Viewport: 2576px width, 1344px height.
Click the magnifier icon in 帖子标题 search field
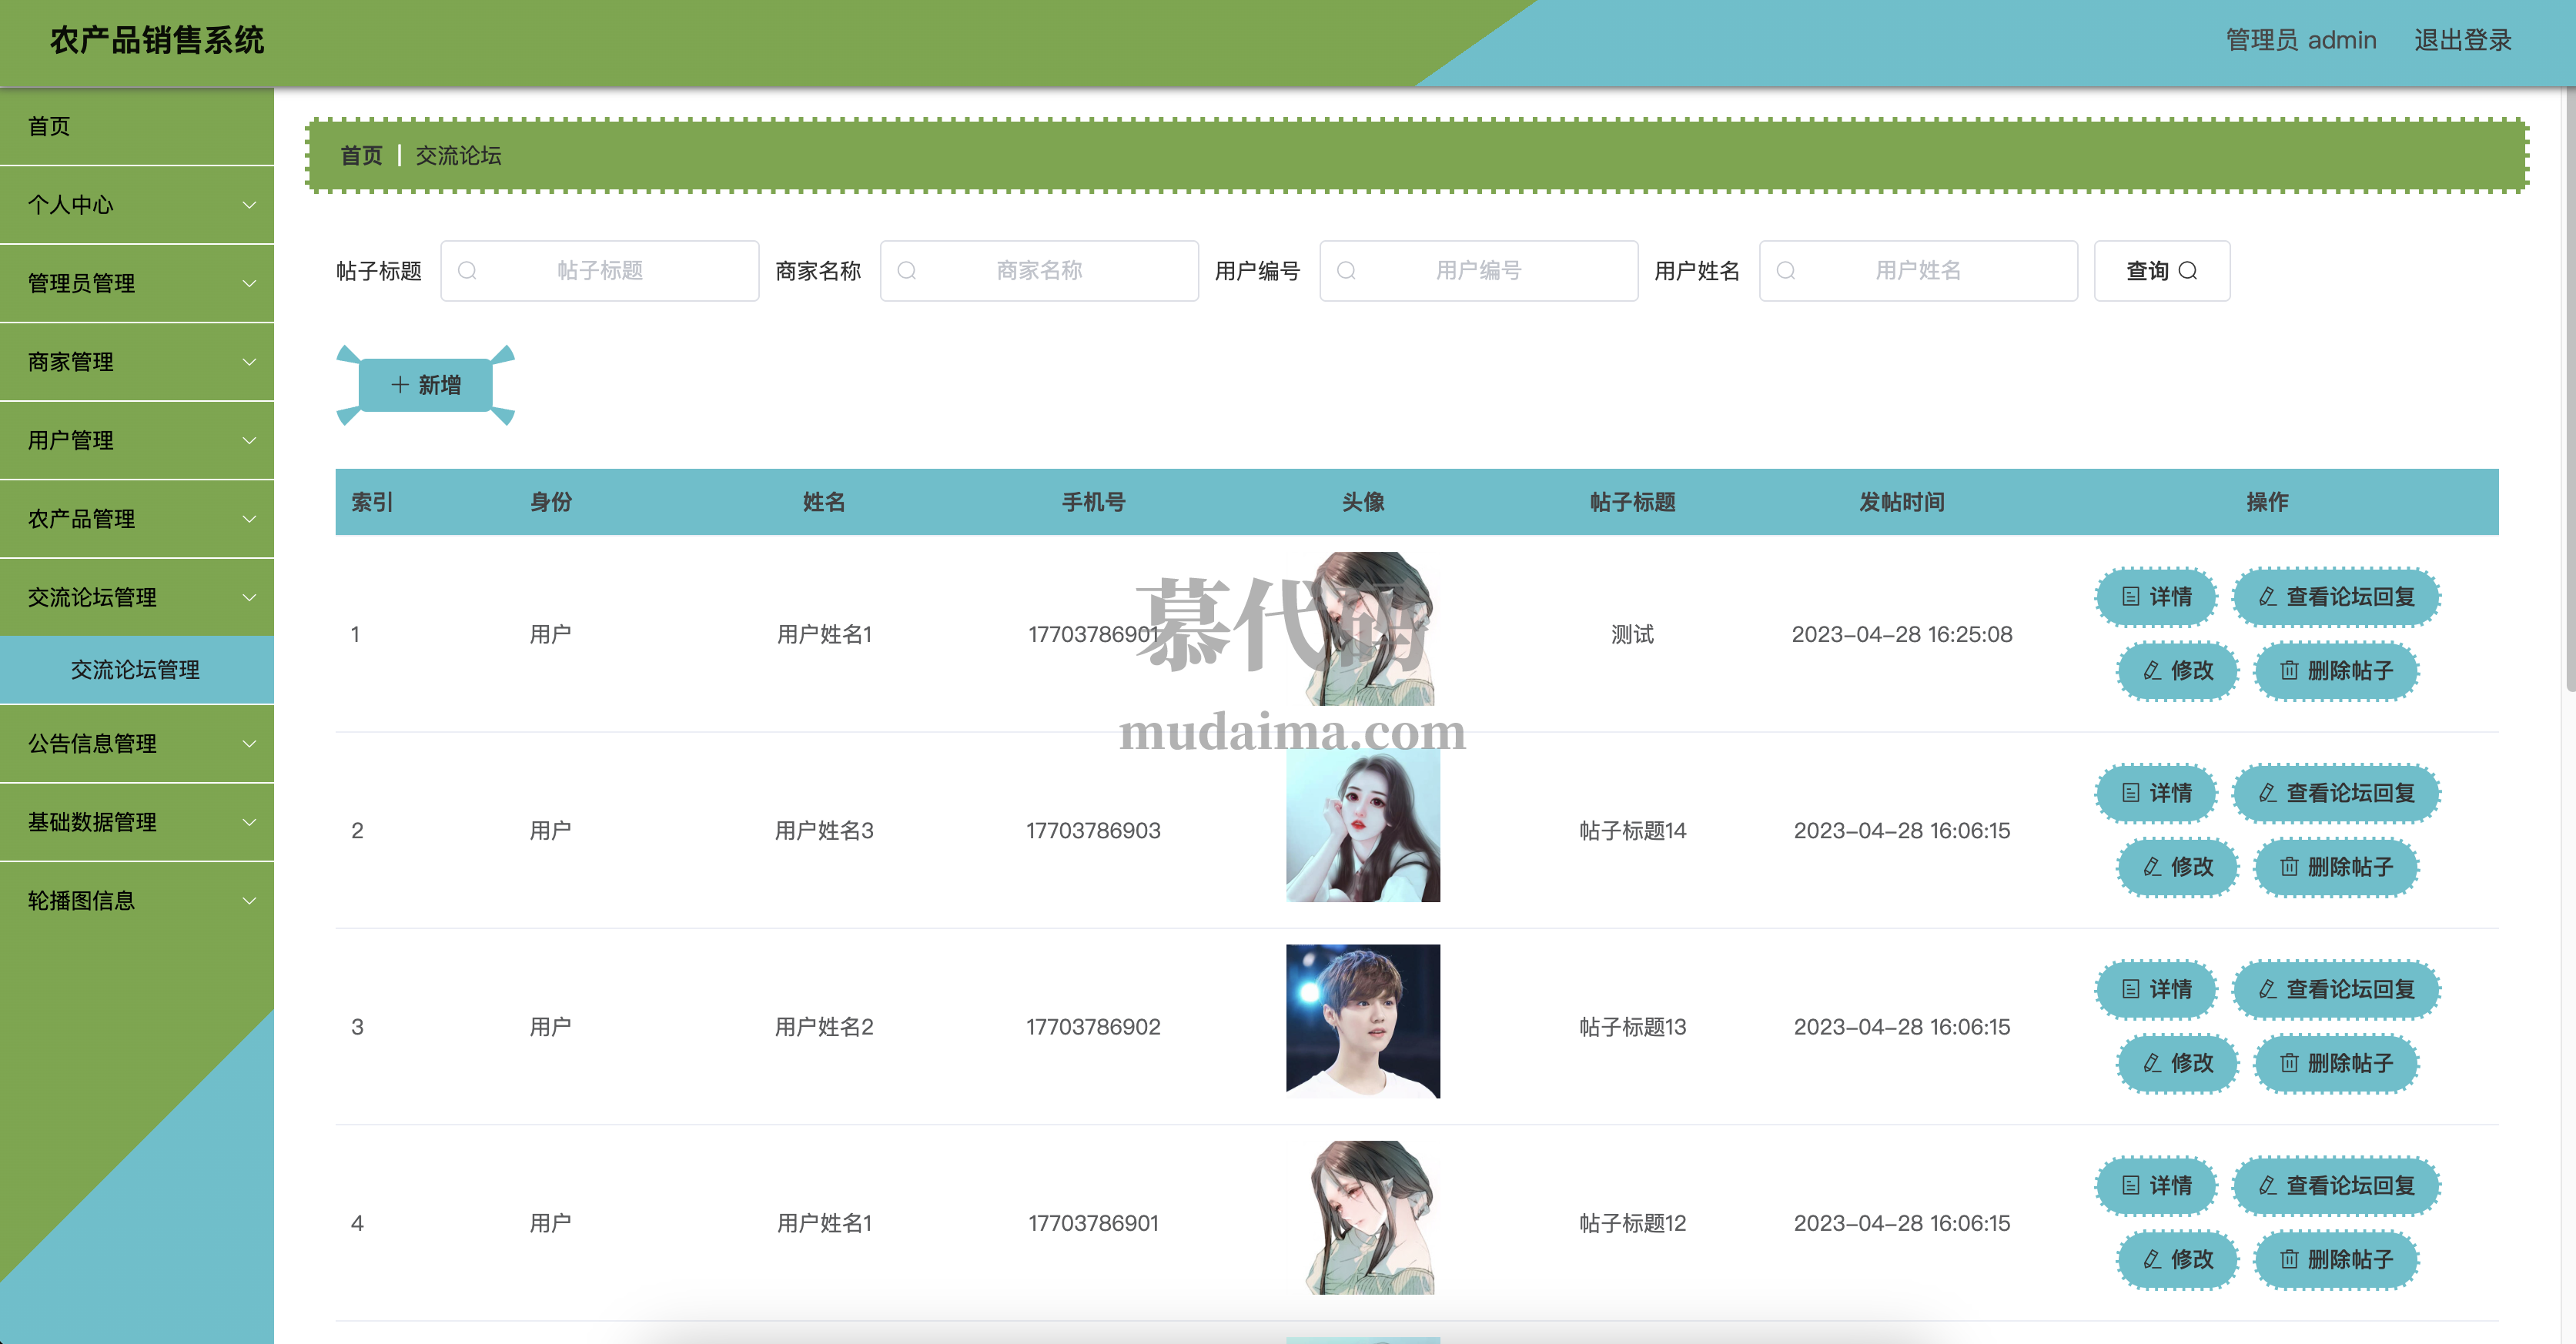(467, 271)
